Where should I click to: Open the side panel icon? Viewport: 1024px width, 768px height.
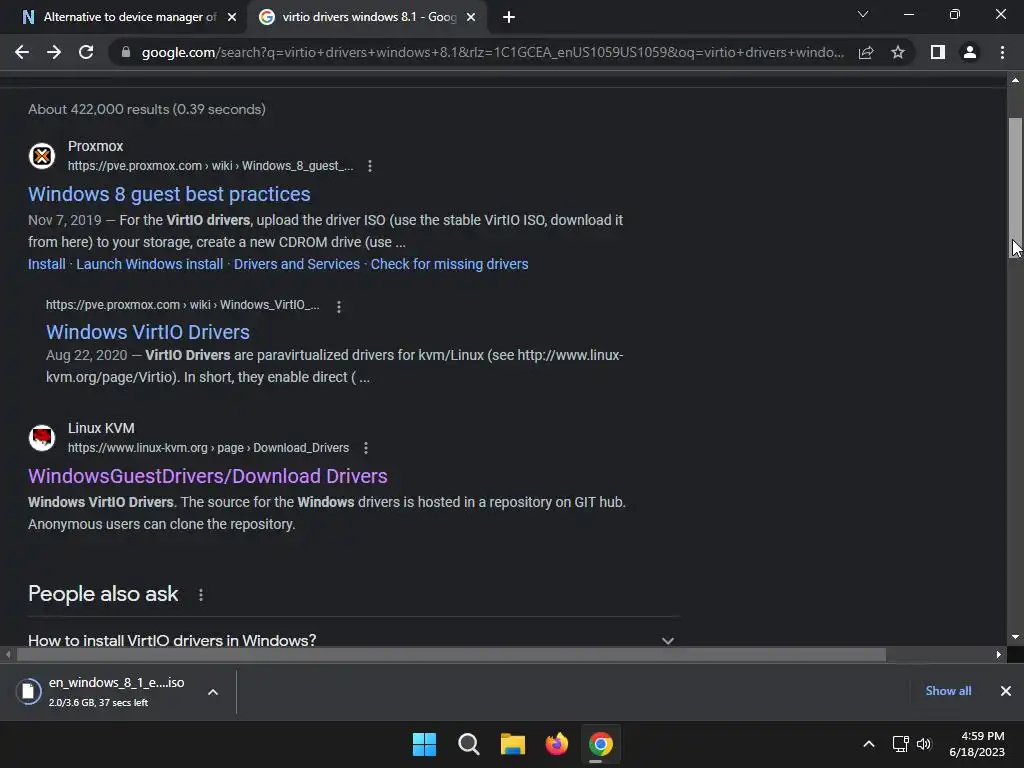click(x=938, y=52)
